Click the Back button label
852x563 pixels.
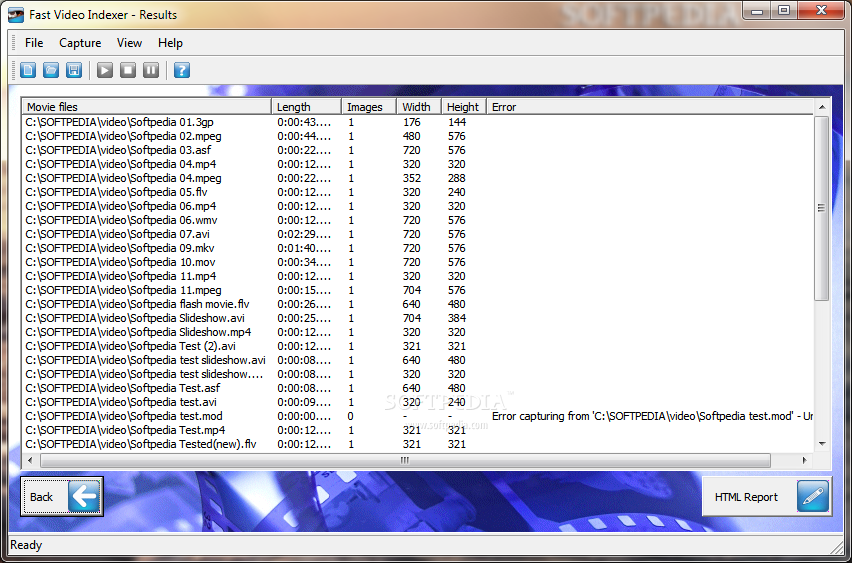click(x=41, y=497)
